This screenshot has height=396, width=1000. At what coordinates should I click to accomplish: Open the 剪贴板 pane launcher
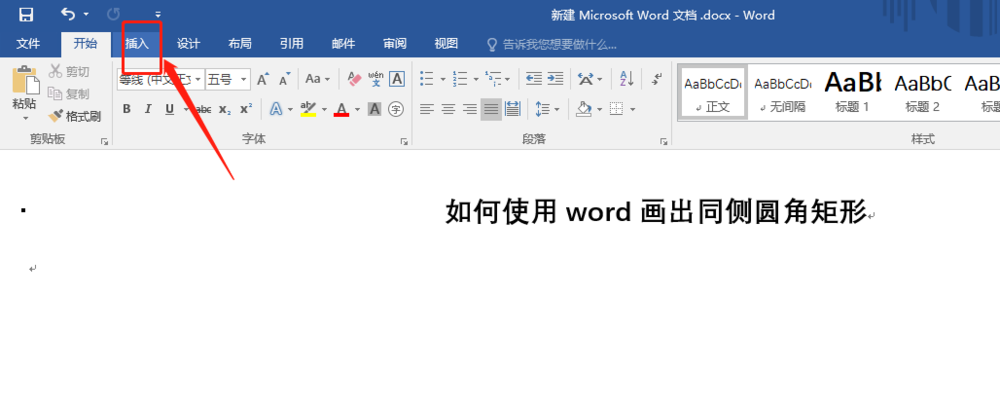coord(105,142)
